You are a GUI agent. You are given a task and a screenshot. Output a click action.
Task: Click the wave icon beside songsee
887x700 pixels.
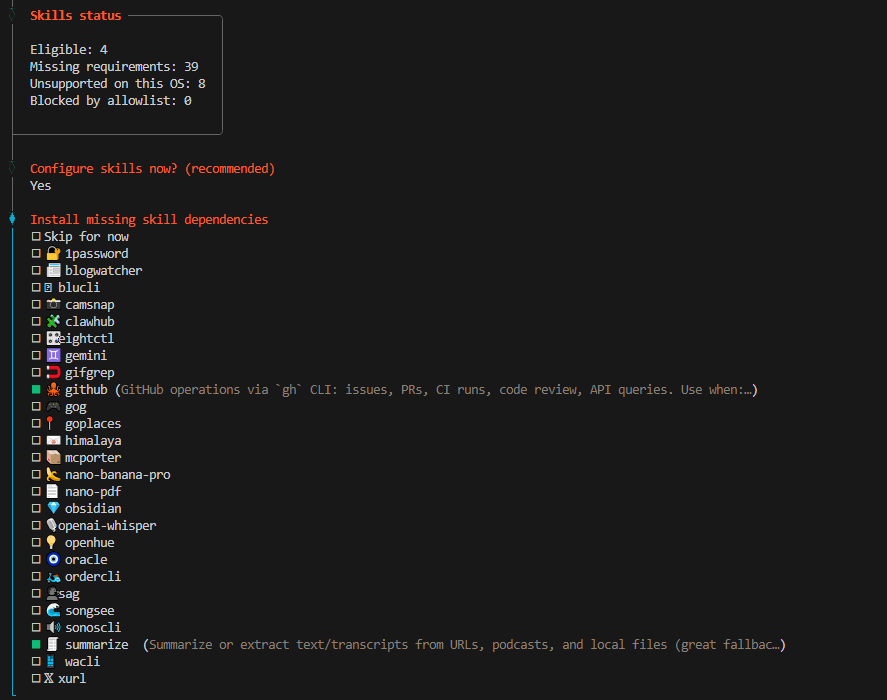click(x=53, y=610)
